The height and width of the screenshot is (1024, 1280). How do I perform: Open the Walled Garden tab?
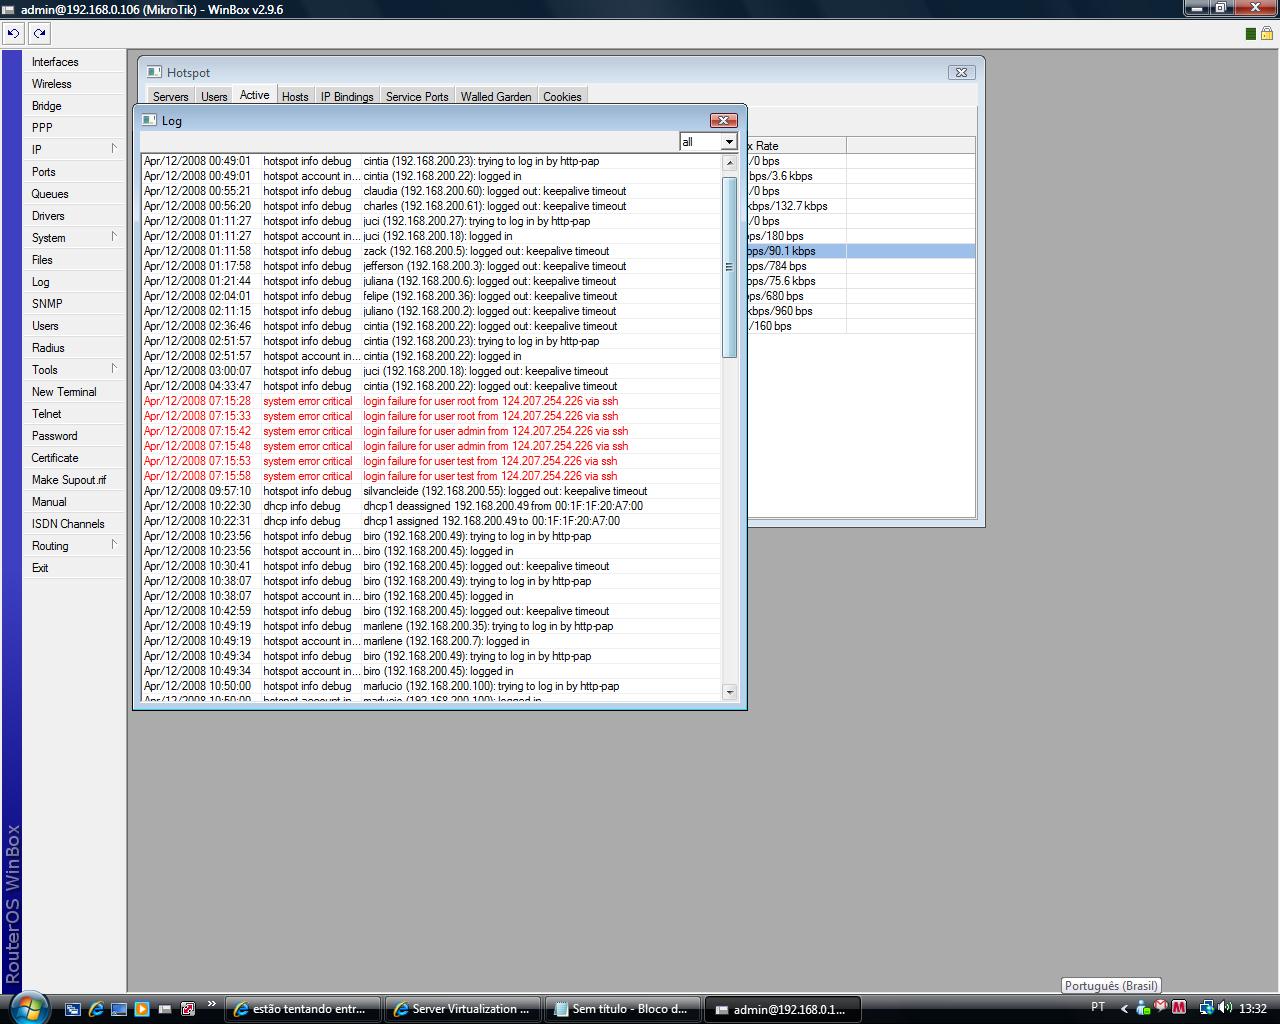[x=496, y=97]
